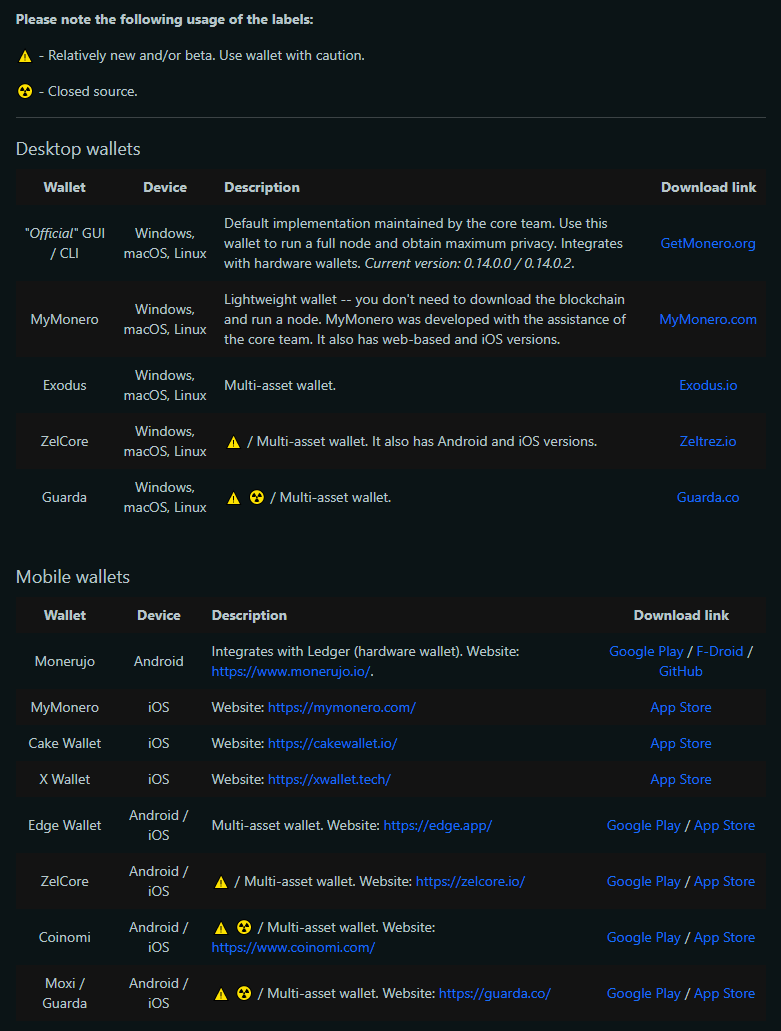Open Monerujo's Google Play link
781x1031 pixels.
point(646,652)
